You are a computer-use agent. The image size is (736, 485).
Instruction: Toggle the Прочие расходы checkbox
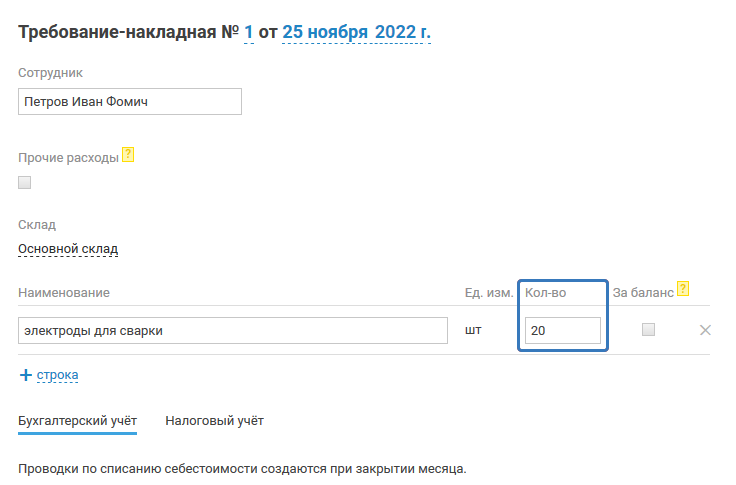[x=25, y=182]
